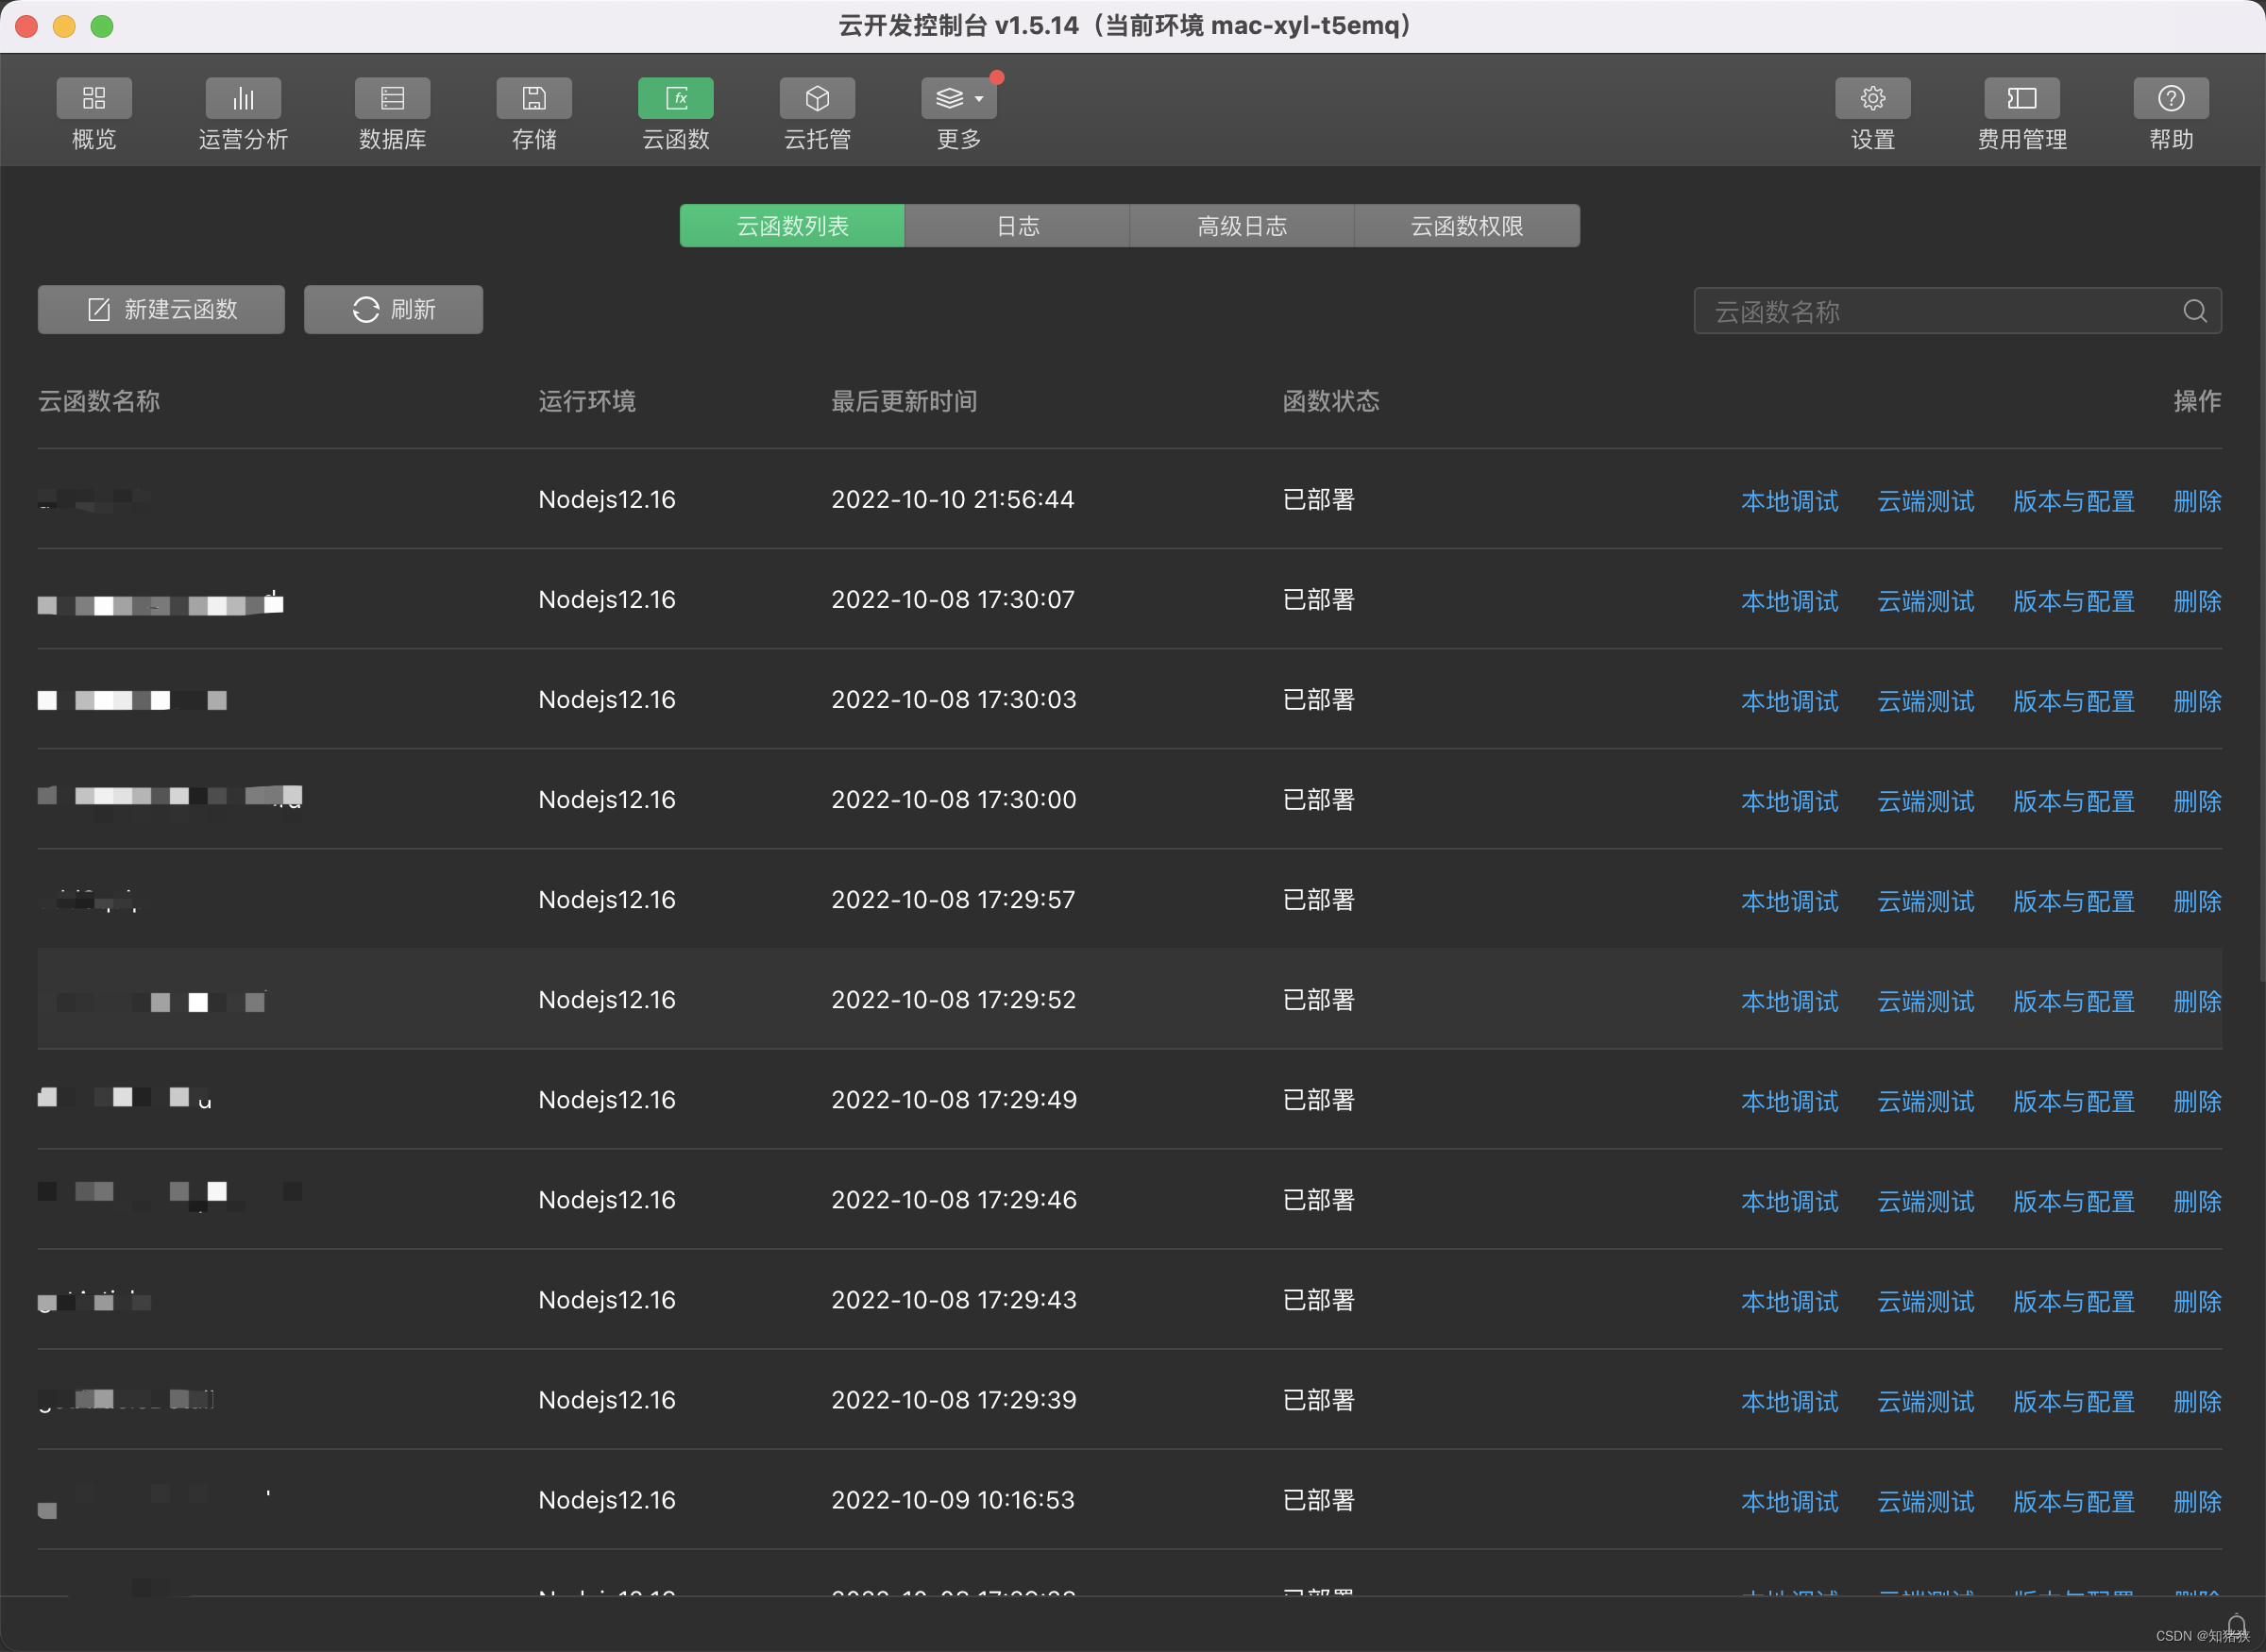Click 云端测试 for the 17:29:57 row
The width and height of the screenshot is (2266, 1652).
[x=1925, y=901]
